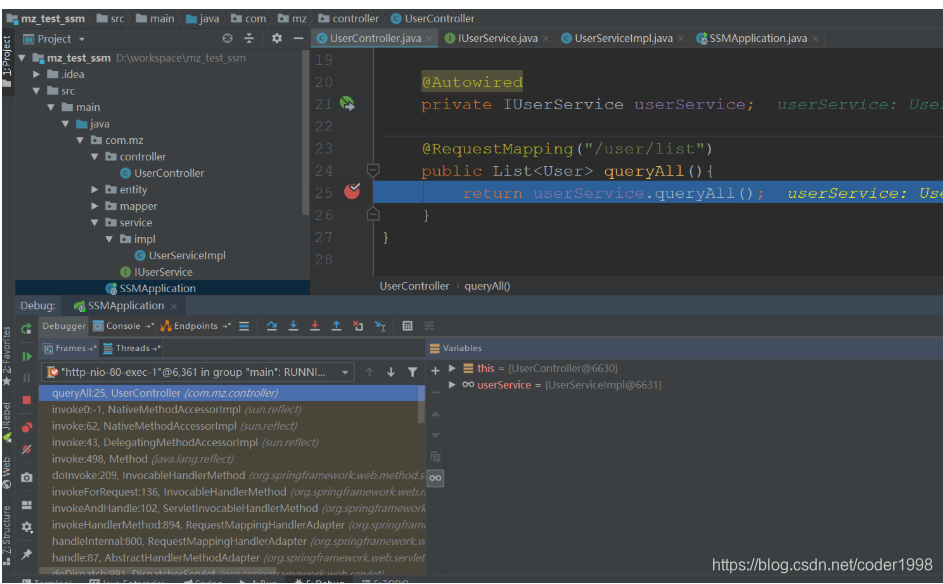Switch to IUserService.java tab
Screen dimensions: 943x584
point(496,38)
